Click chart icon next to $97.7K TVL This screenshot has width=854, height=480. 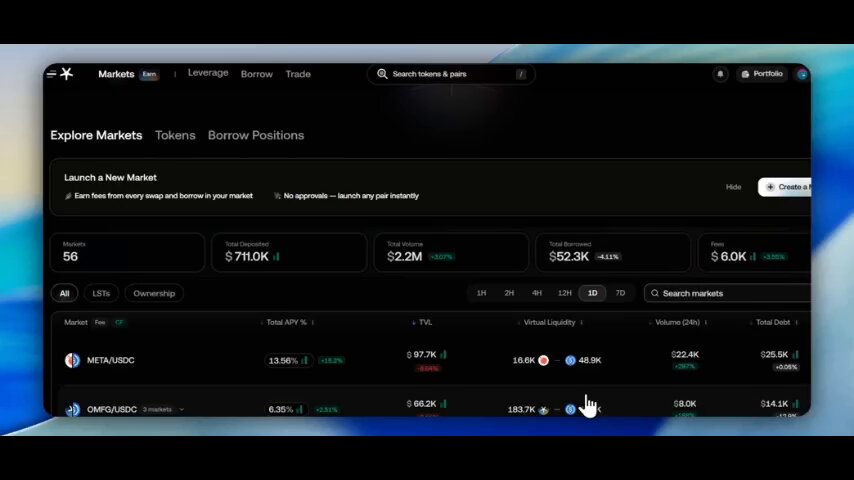tap(443, 355)
